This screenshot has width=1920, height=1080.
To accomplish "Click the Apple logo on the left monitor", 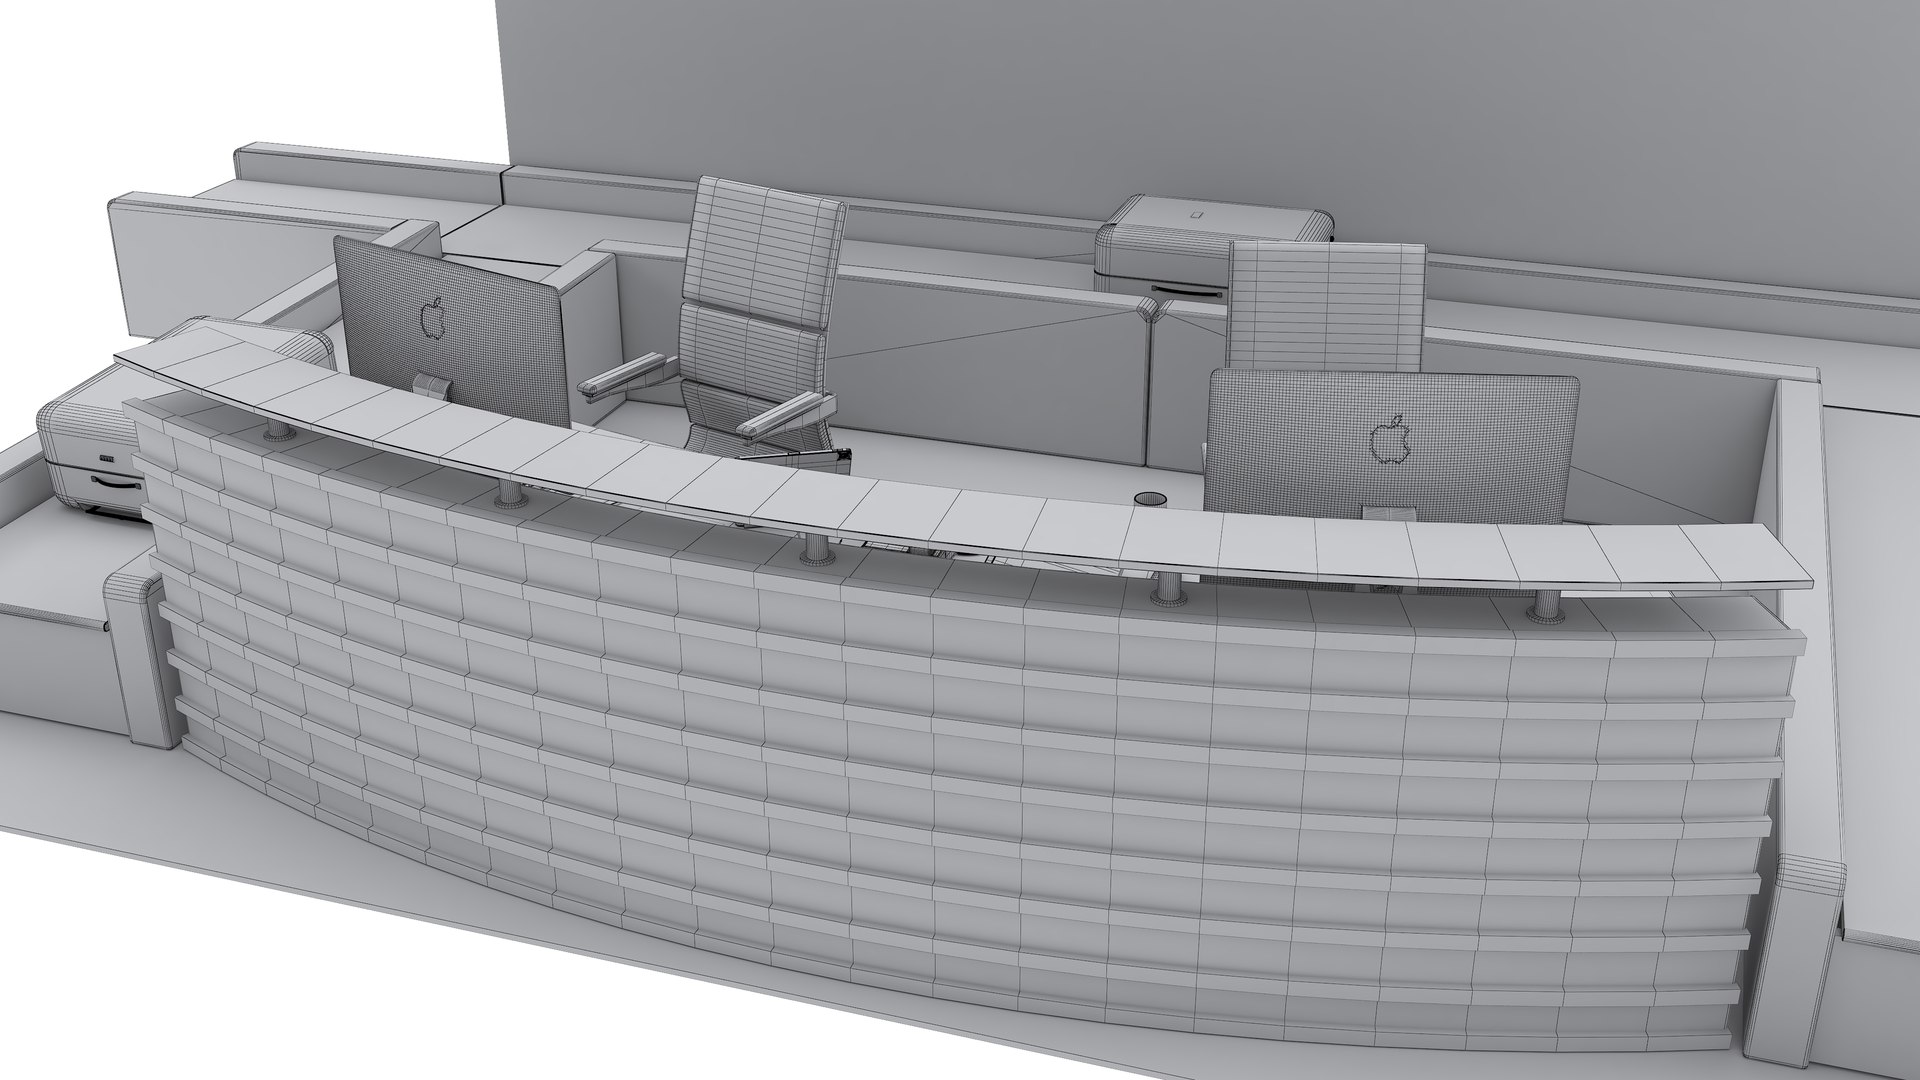I will [432, 316].
